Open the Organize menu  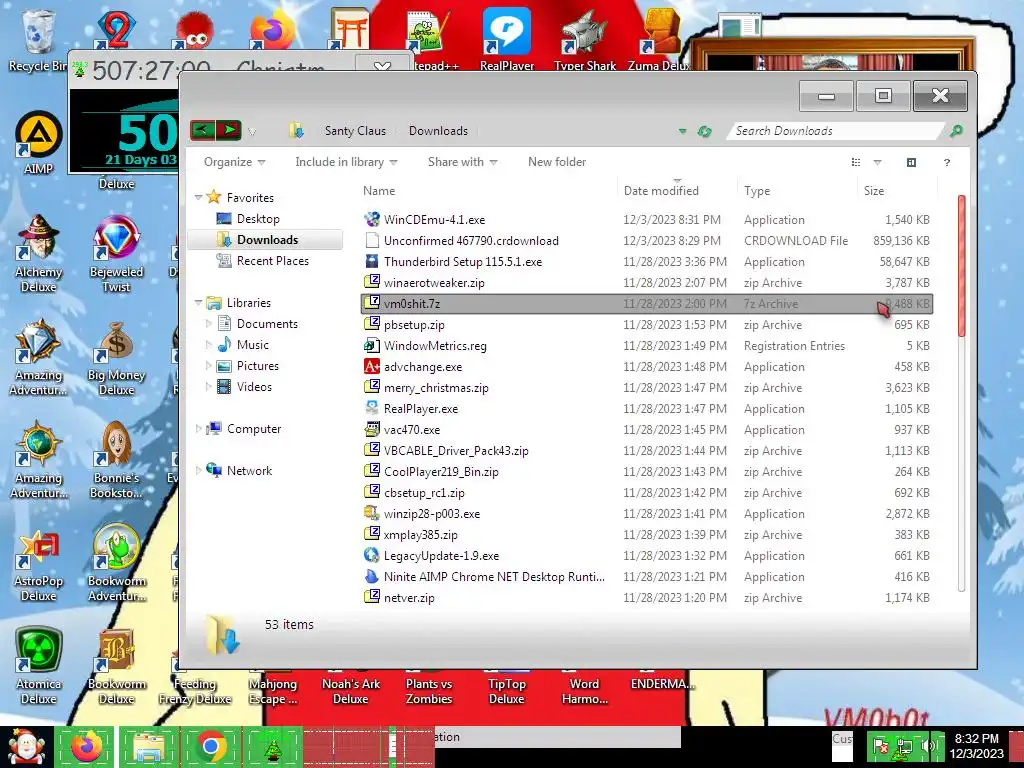click(234, 162)
